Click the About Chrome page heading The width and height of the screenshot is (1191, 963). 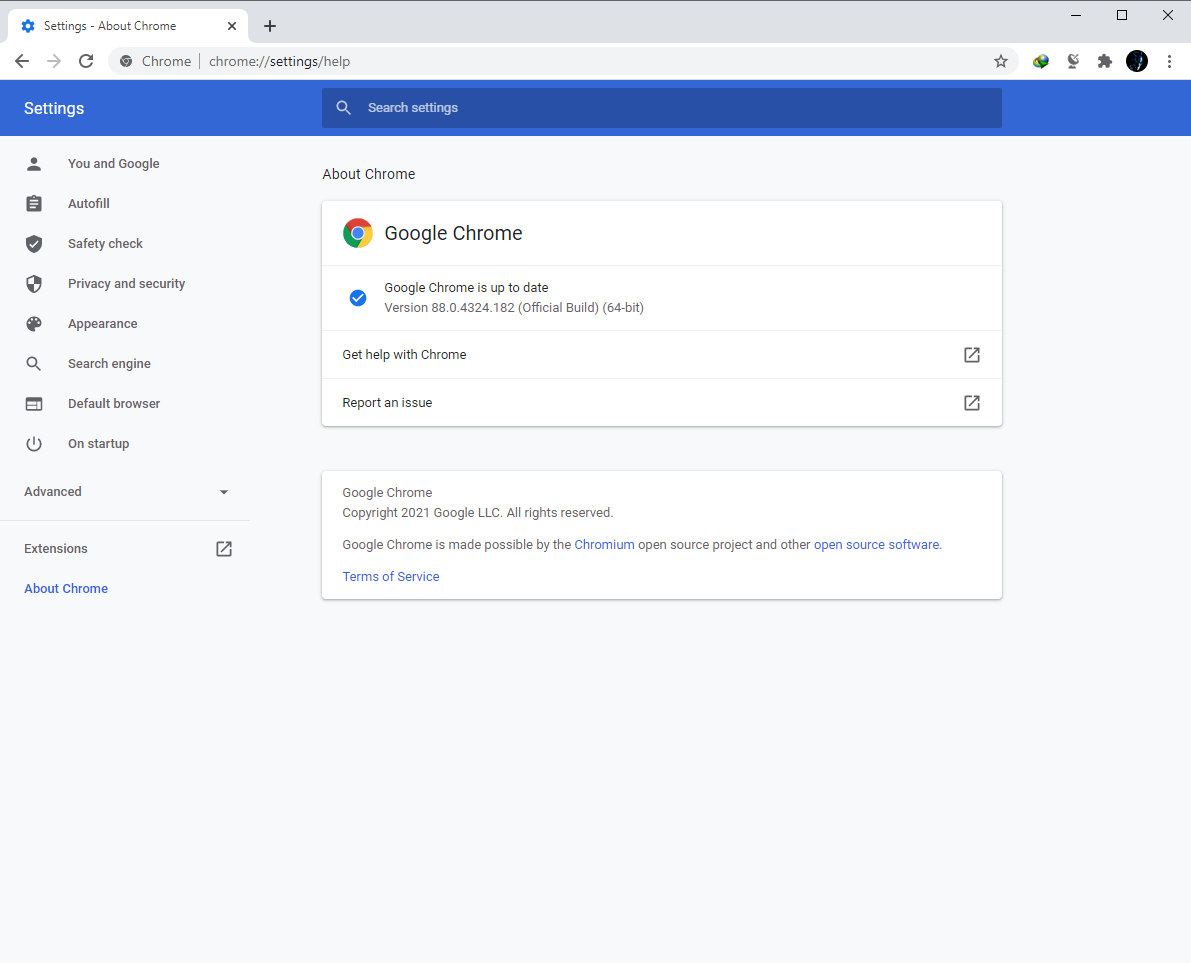point(368,174)
